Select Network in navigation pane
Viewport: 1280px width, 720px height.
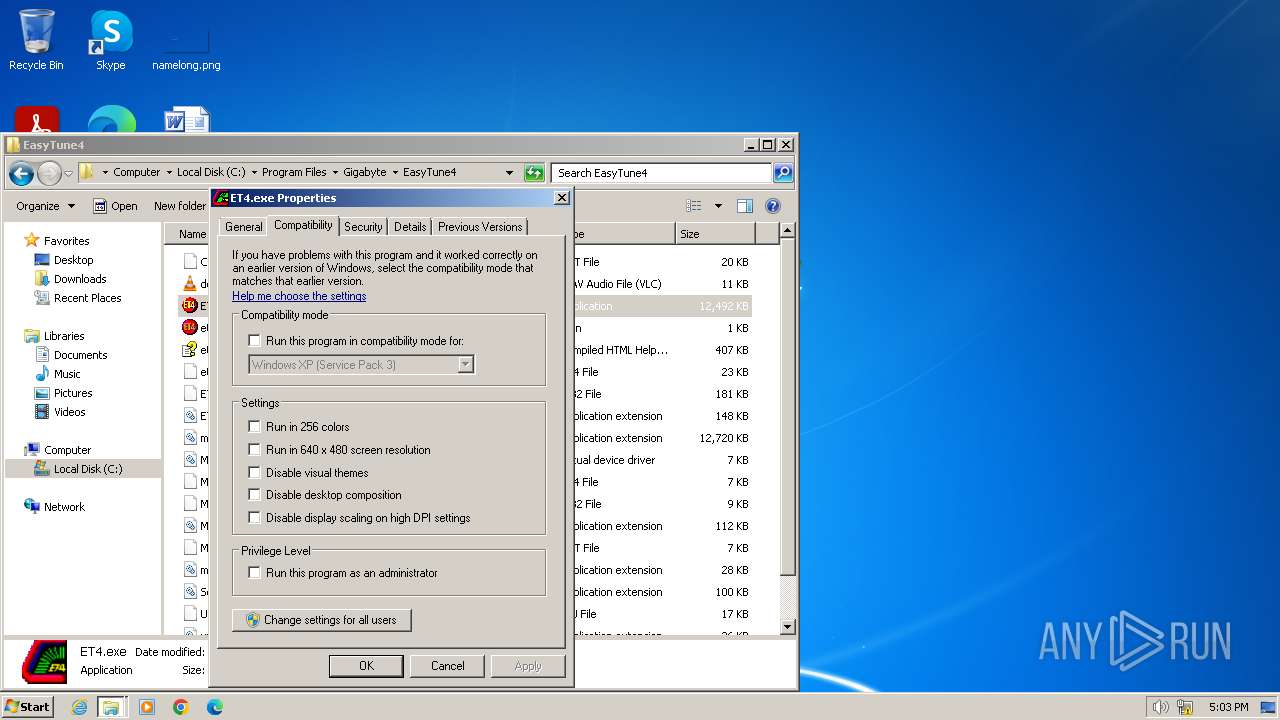click(64, 507)
